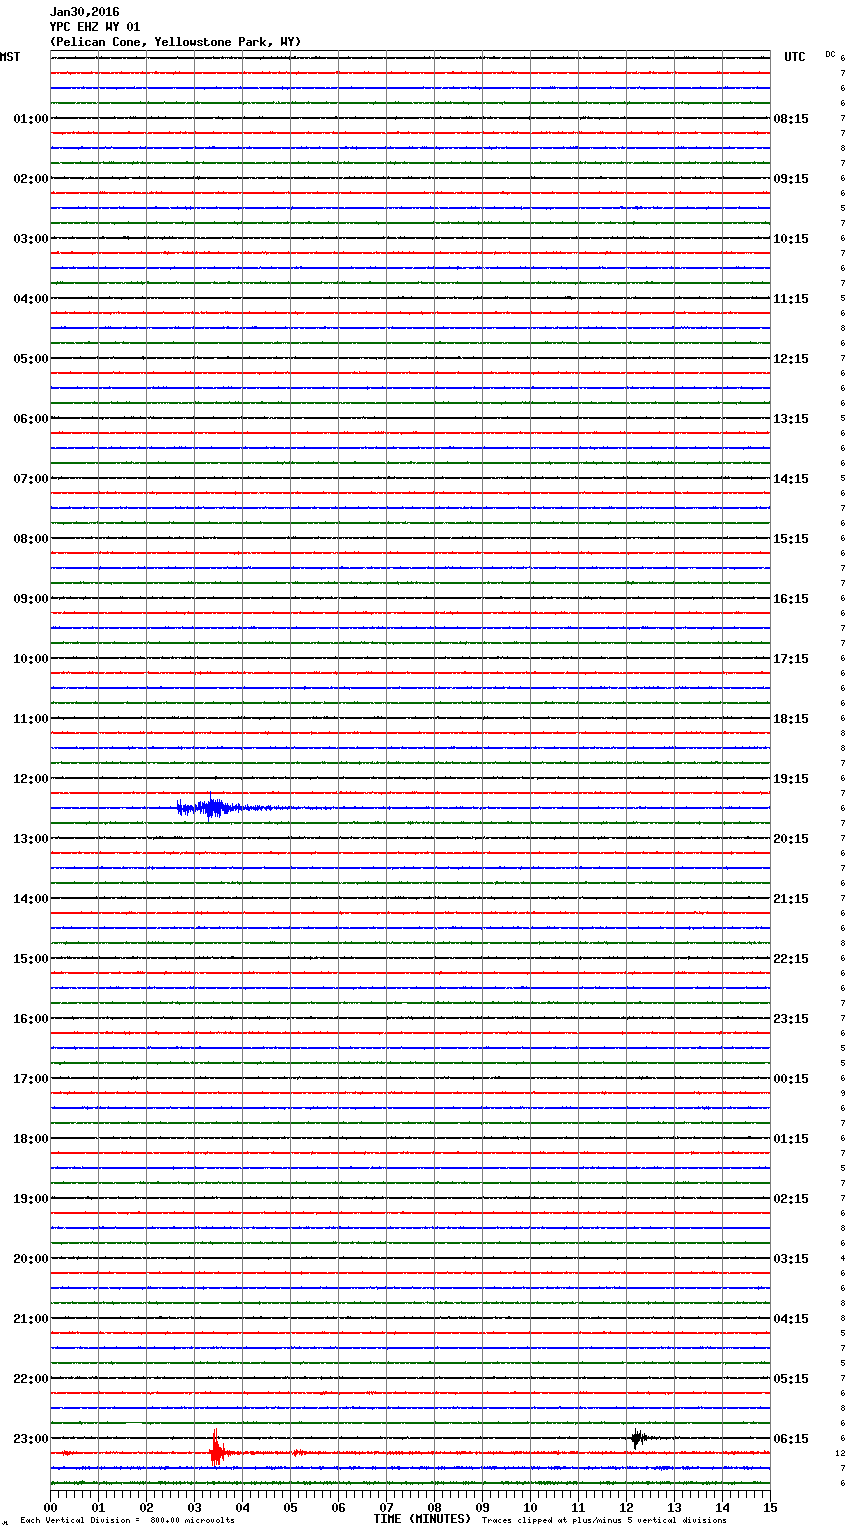Click the UTC time label '23:15'
Image resolution: width=850 pixels, height=1534 pixels.
click(x=791, y=1019)
